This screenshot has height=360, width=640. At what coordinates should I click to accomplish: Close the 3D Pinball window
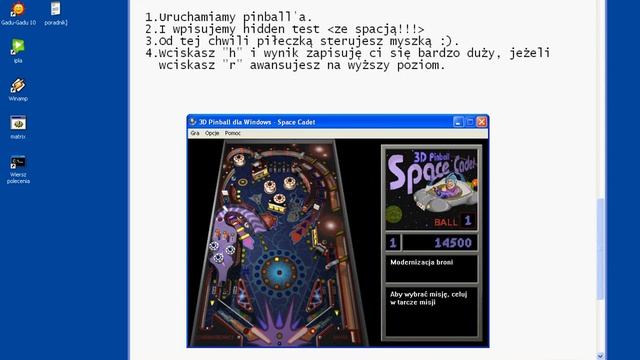(x=482, y=122)
